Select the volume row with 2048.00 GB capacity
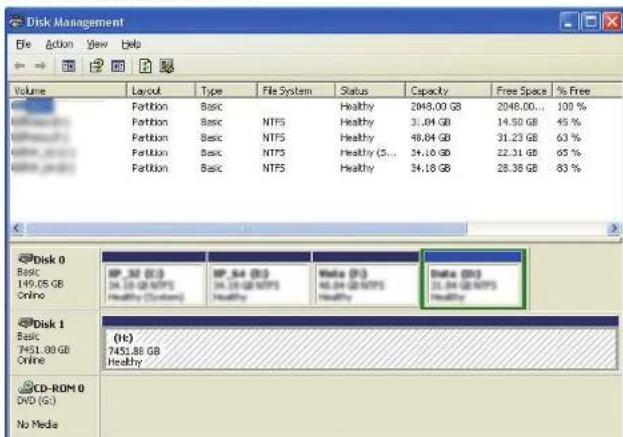The image size is (623, 437). point(314,106)
